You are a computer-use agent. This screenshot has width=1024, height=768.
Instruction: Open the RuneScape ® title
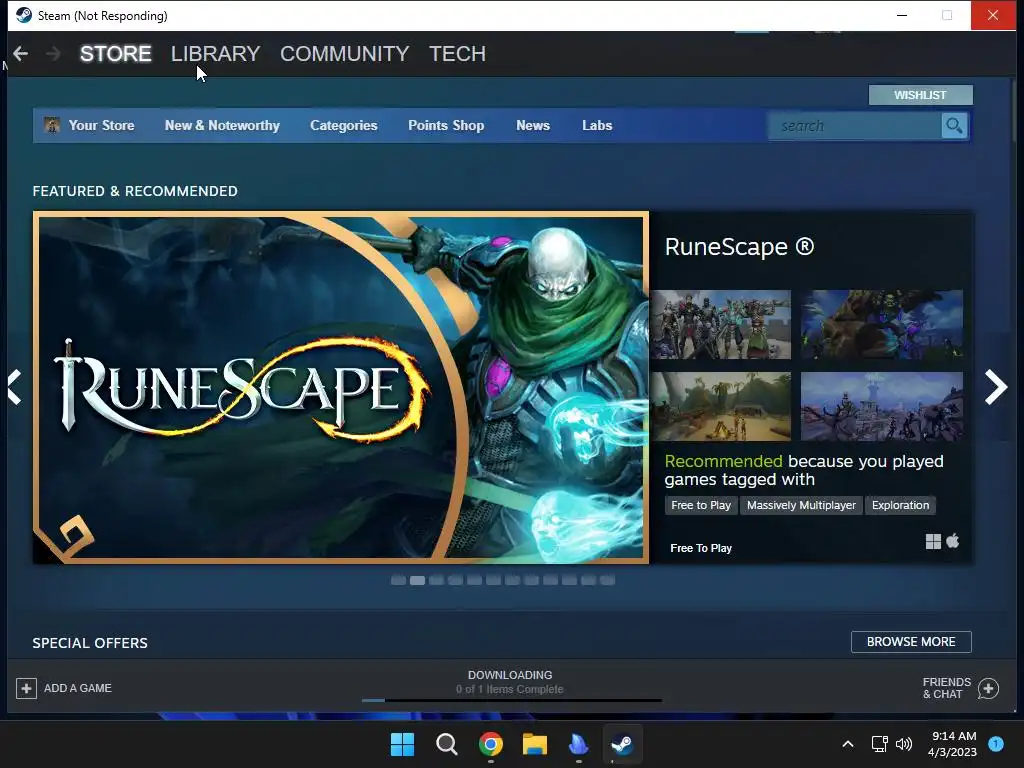pyautogui.click(x=739, y=247)
